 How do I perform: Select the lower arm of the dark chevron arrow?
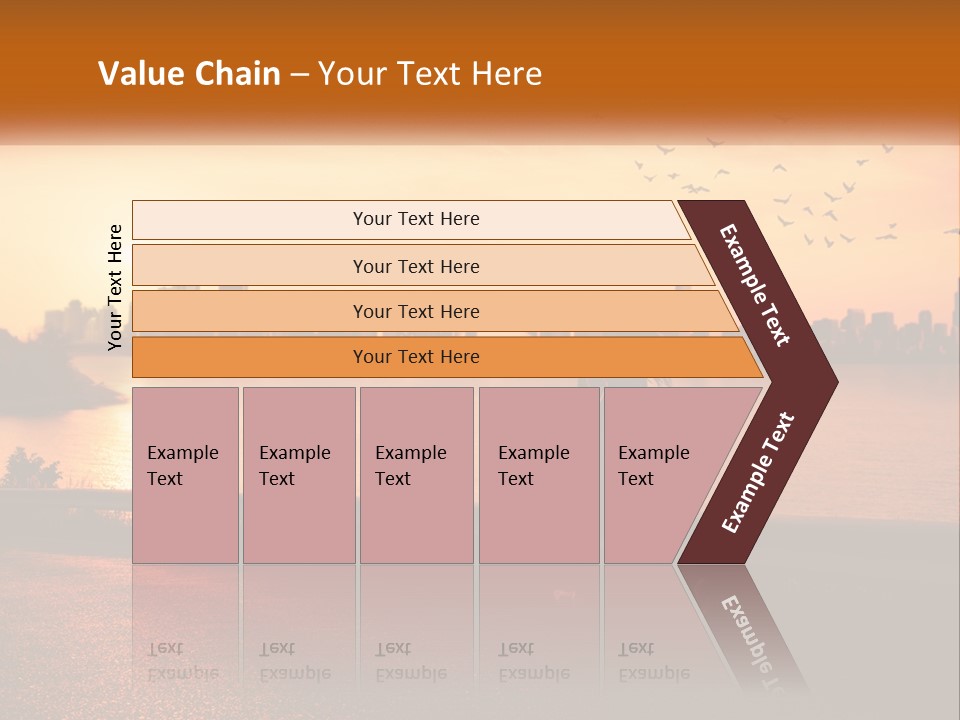point(758,473)
